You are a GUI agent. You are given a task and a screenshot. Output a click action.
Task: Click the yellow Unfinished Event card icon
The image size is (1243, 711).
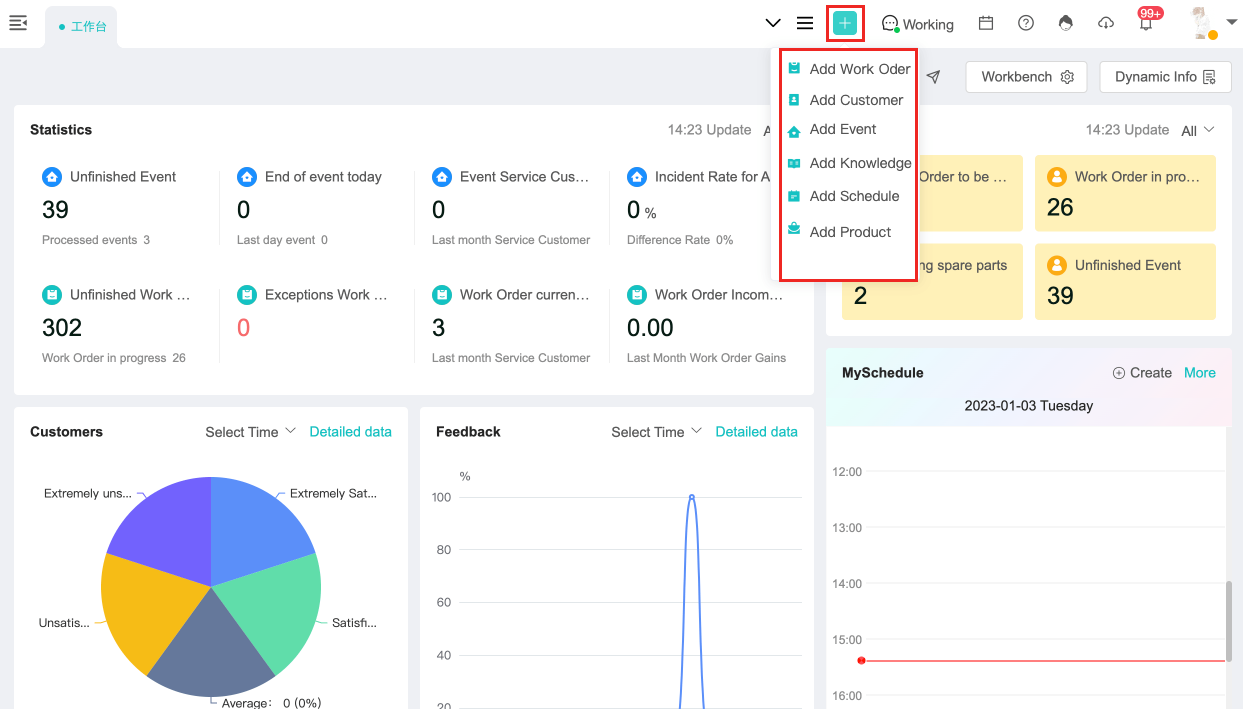1056,266
